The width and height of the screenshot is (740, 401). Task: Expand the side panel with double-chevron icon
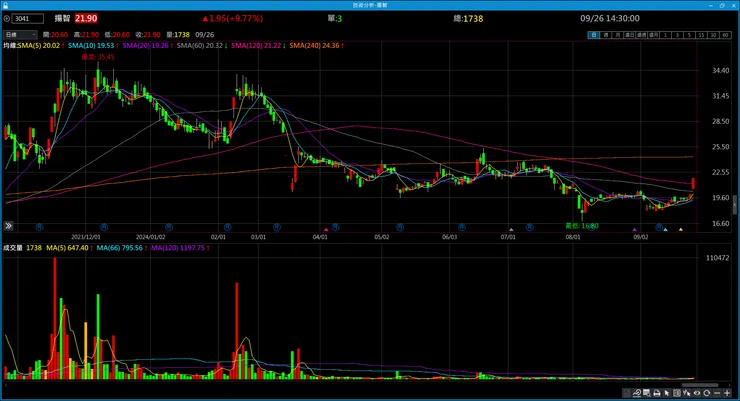[8, 226]
